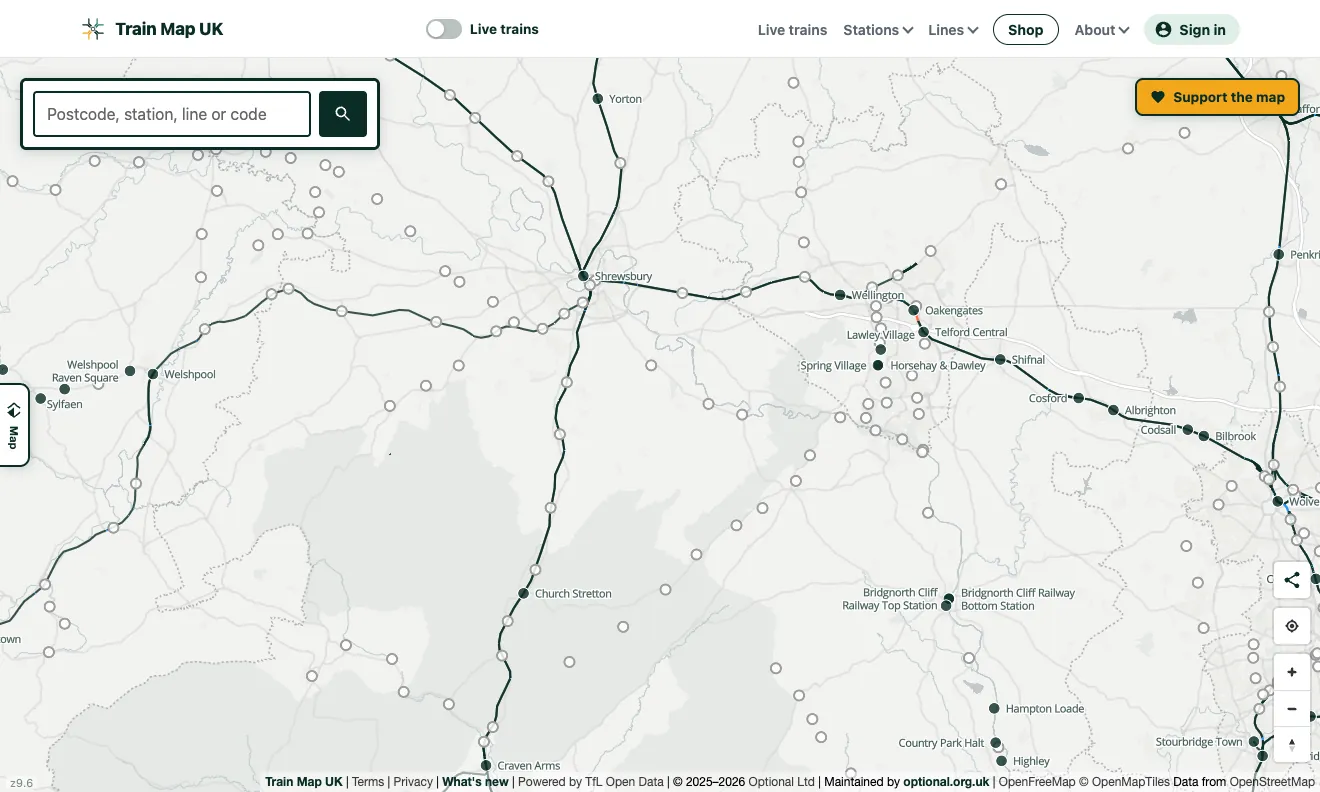Click the Shifnal station marker

[x=1000, y=360]
